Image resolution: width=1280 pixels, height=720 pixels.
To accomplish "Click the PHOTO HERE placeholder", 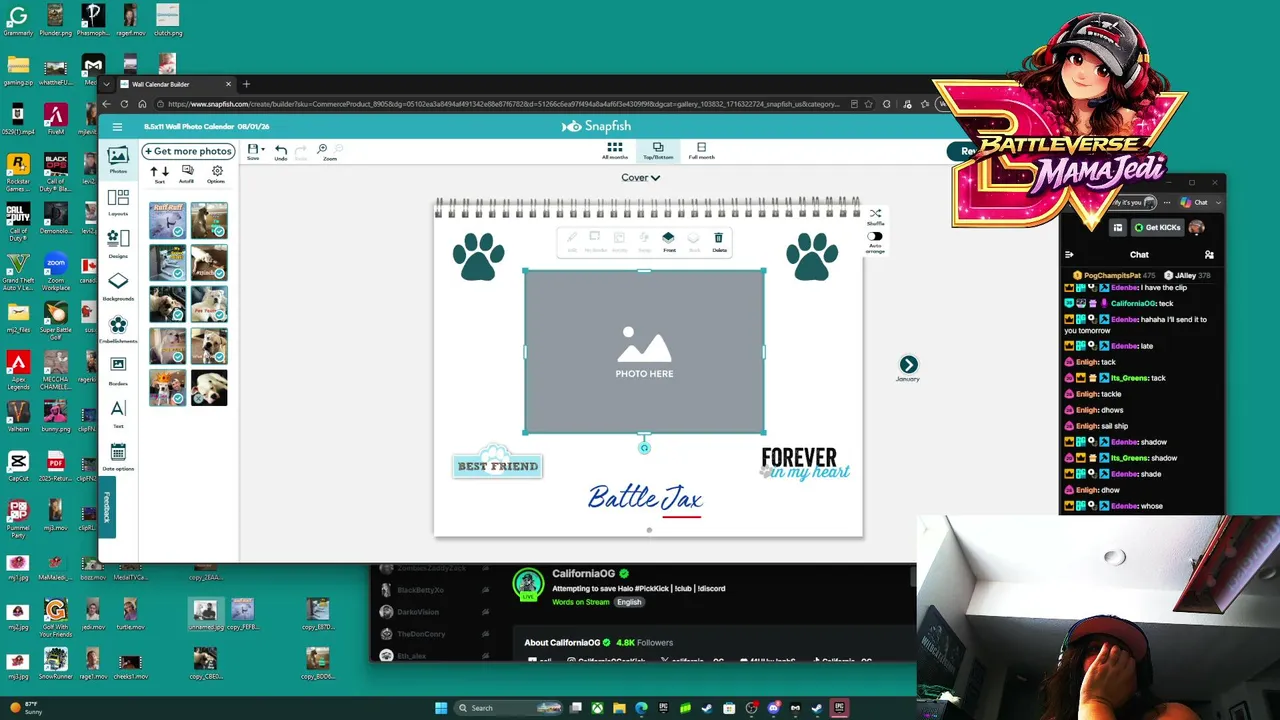I will (x=645, y=352).
